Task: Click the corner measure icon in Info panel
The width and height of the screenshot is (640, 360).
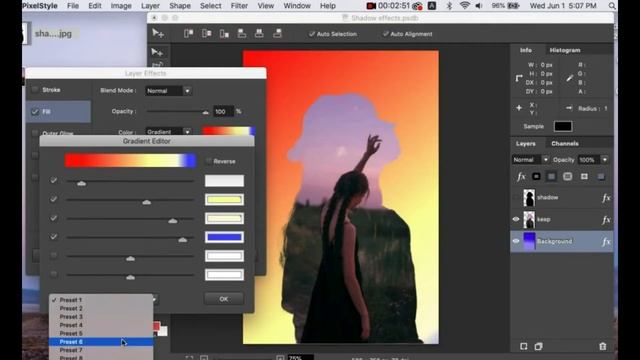Action: click(519, 78)
